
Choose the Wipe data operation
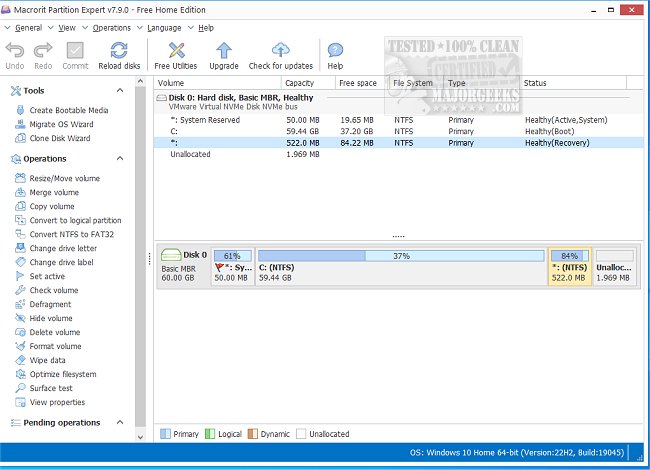[x=47, y=360]
